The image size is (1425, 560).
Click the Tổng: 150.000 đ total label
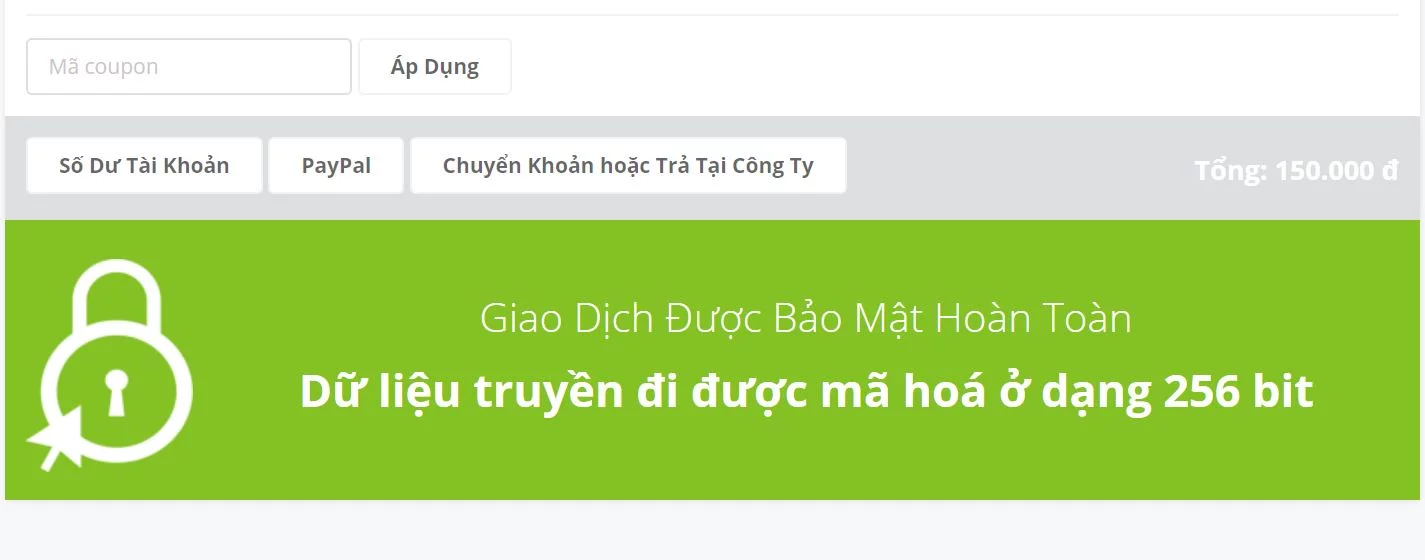(x=1296, y=170)
